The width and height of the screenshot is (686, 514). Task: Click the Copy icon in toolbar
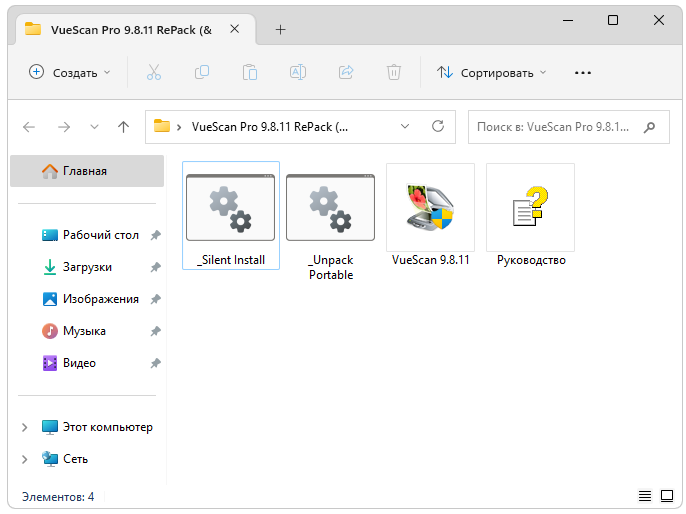[202, 72]
